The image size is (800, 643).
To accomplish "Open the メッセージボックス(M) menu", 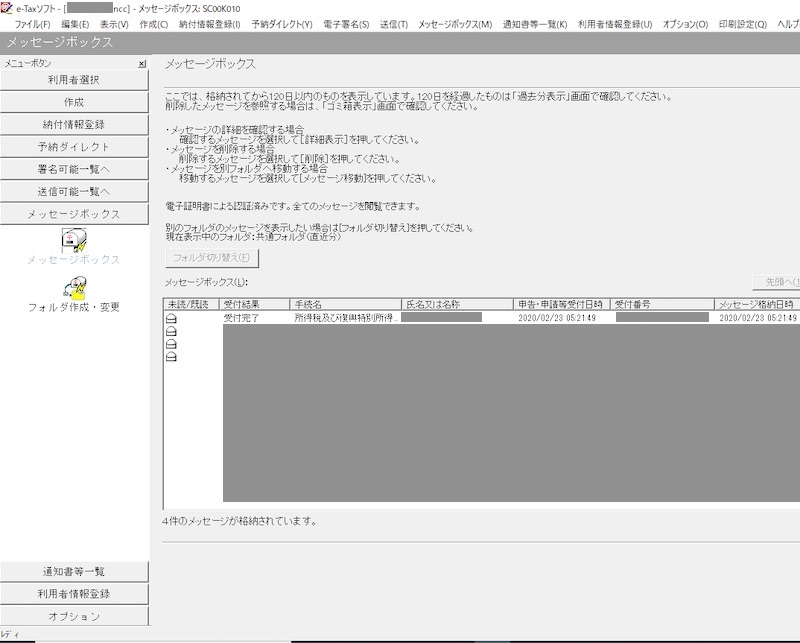I will click(x=455, y=24).
